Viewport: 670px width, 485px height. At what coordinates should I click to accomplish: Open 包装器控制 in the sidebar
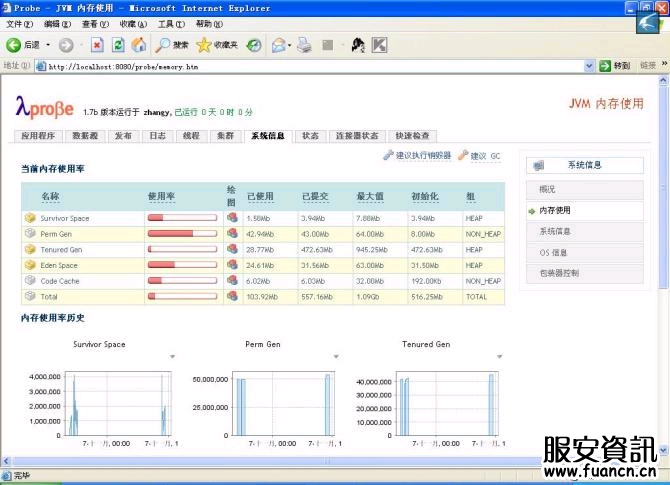(585, 273)
